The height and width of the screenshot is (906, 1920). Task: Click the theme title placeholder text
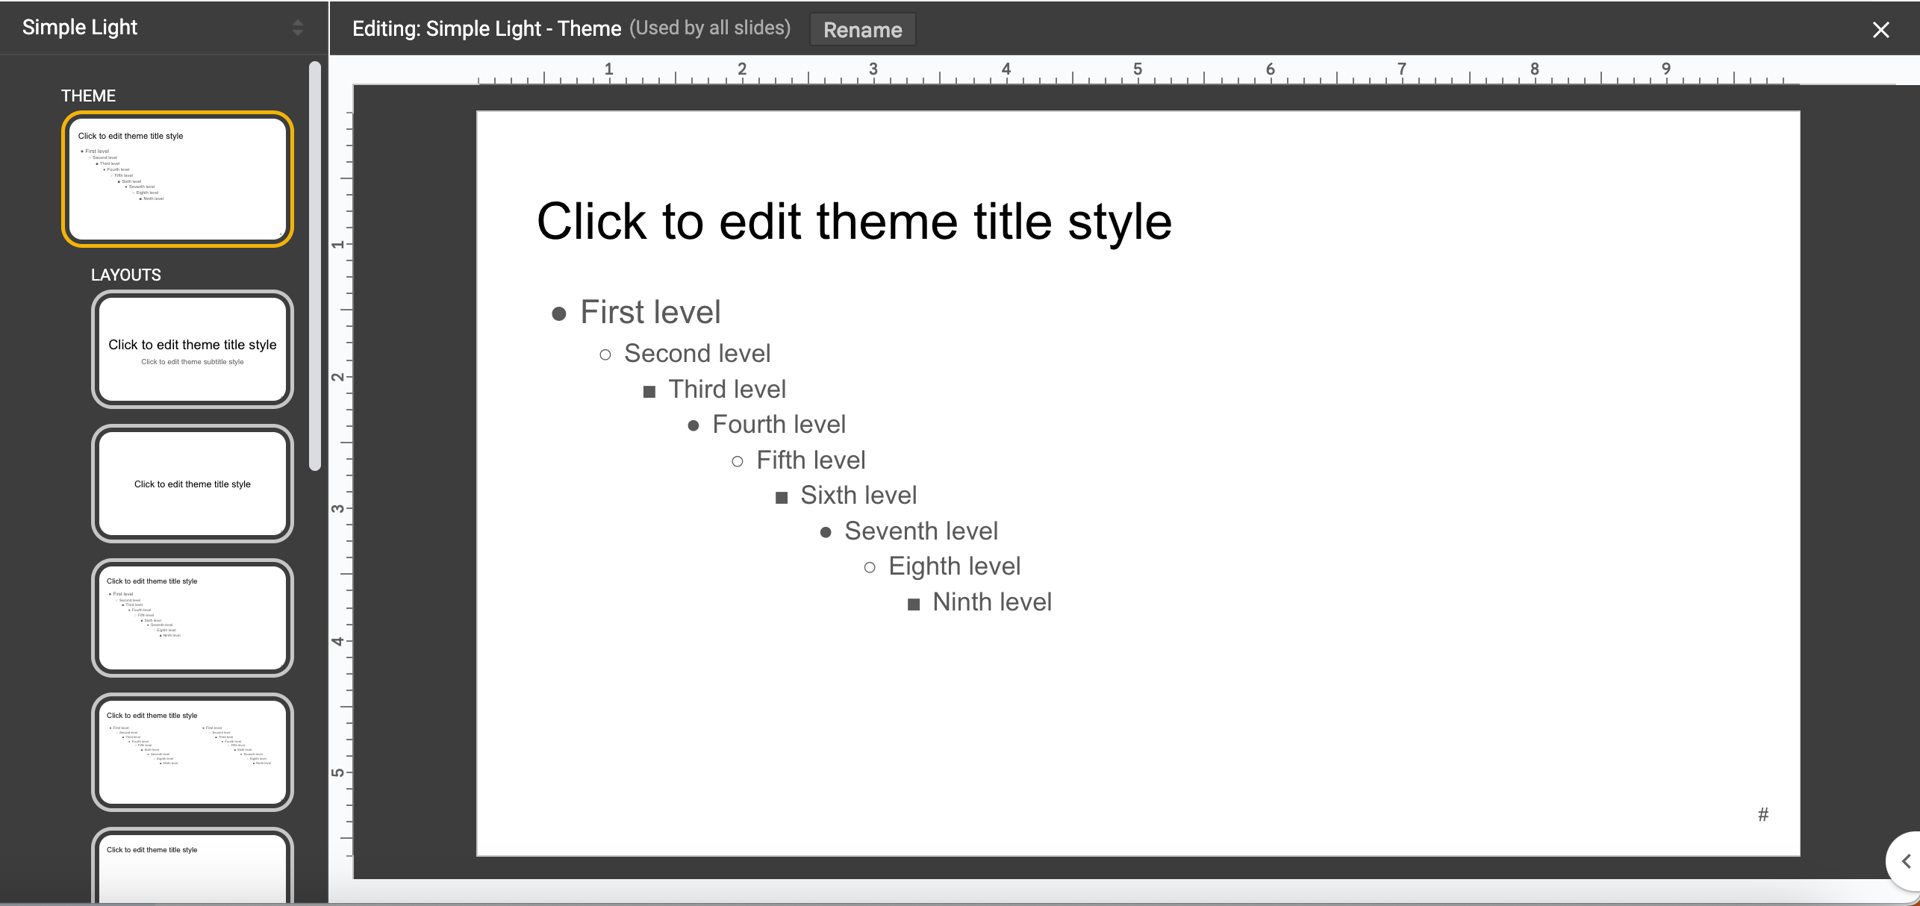click(854, 221)
